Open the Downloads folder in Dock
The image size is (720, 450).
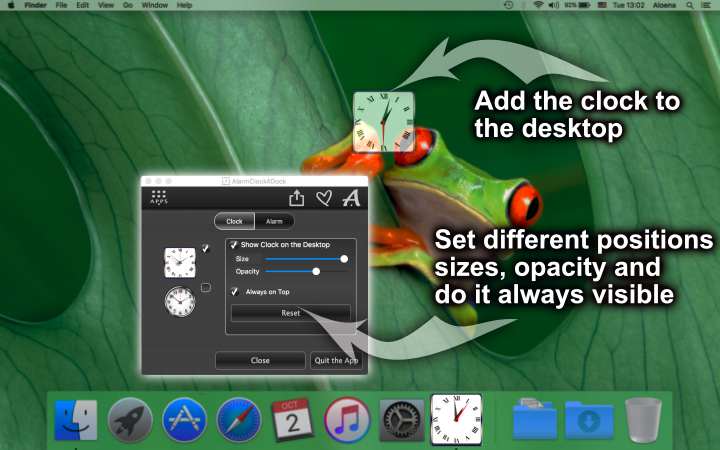(589, 420)
